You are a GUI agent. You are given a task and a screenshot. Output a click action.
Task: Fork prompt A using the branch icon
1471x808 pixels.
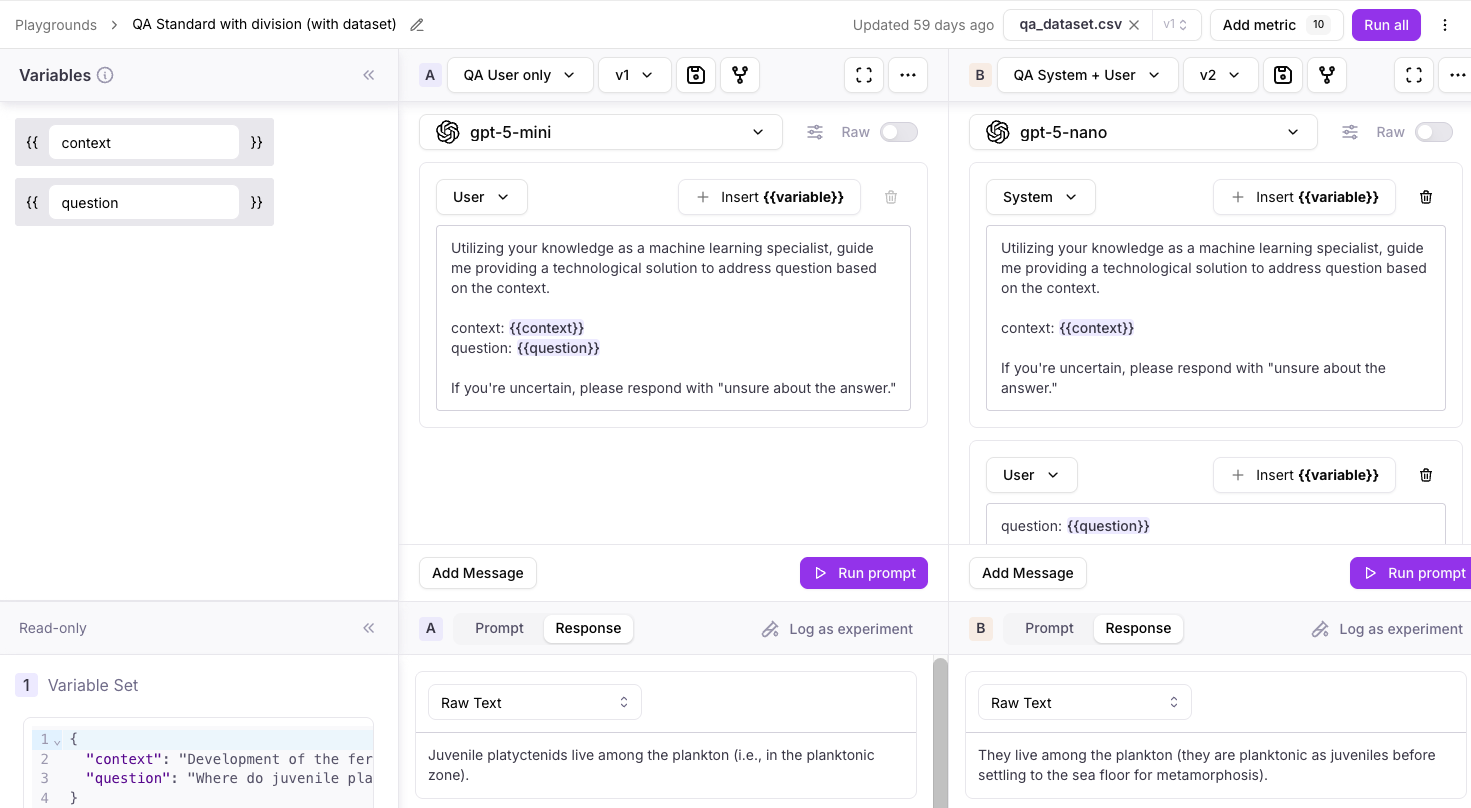[740, 75]
